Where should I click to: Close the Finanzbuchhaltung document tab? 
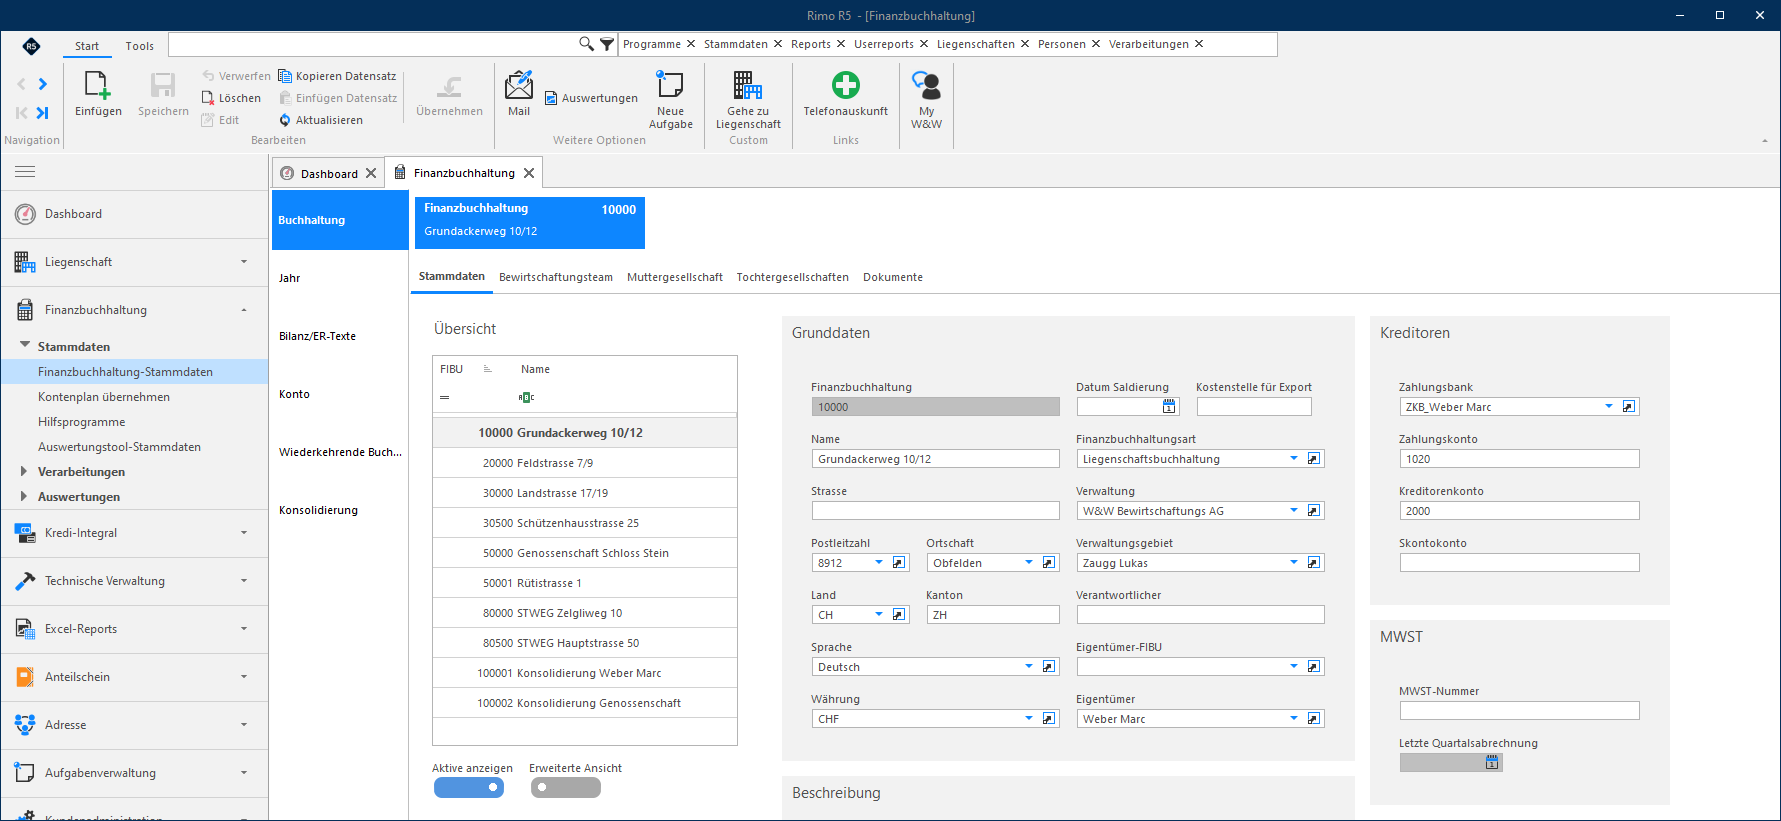529,173
